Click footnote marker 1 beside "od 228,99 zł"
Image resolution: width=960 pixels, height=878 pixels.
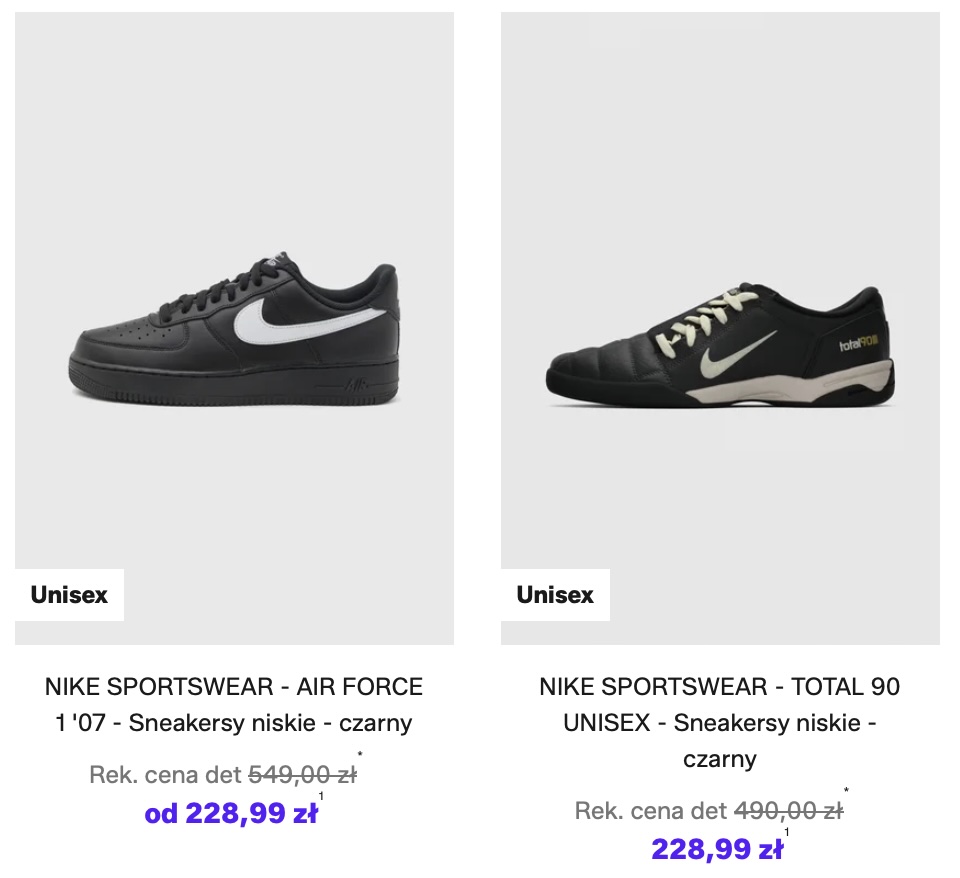(x=321, y=796)
